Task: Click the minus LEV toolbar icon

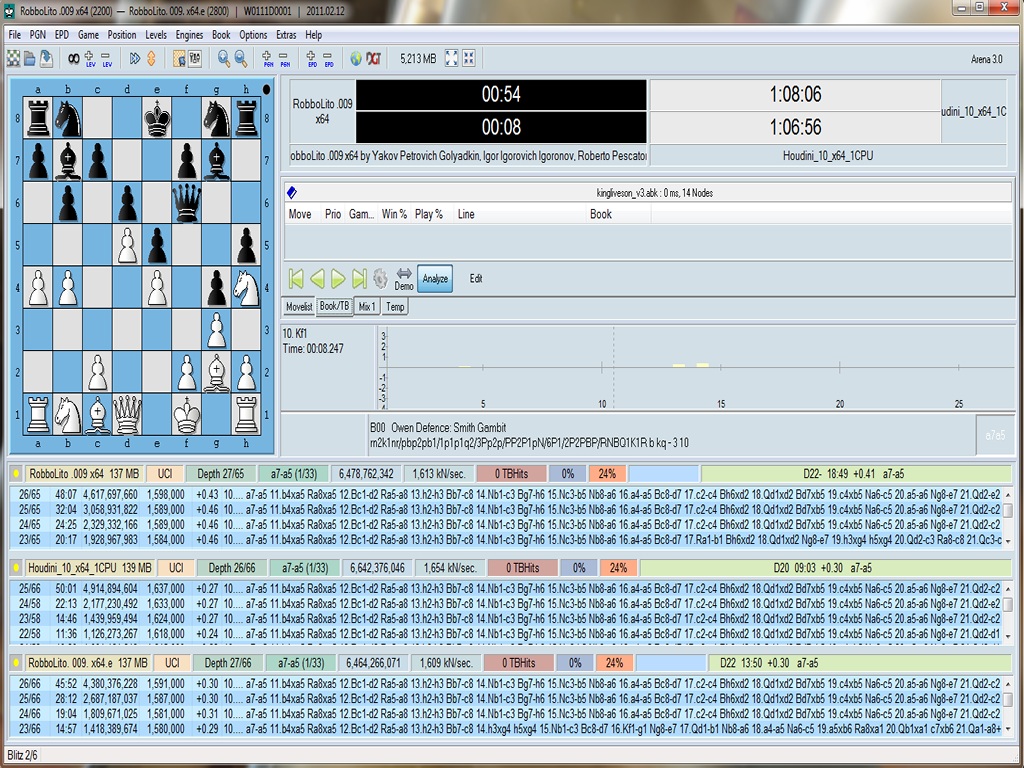Action: 106,59
